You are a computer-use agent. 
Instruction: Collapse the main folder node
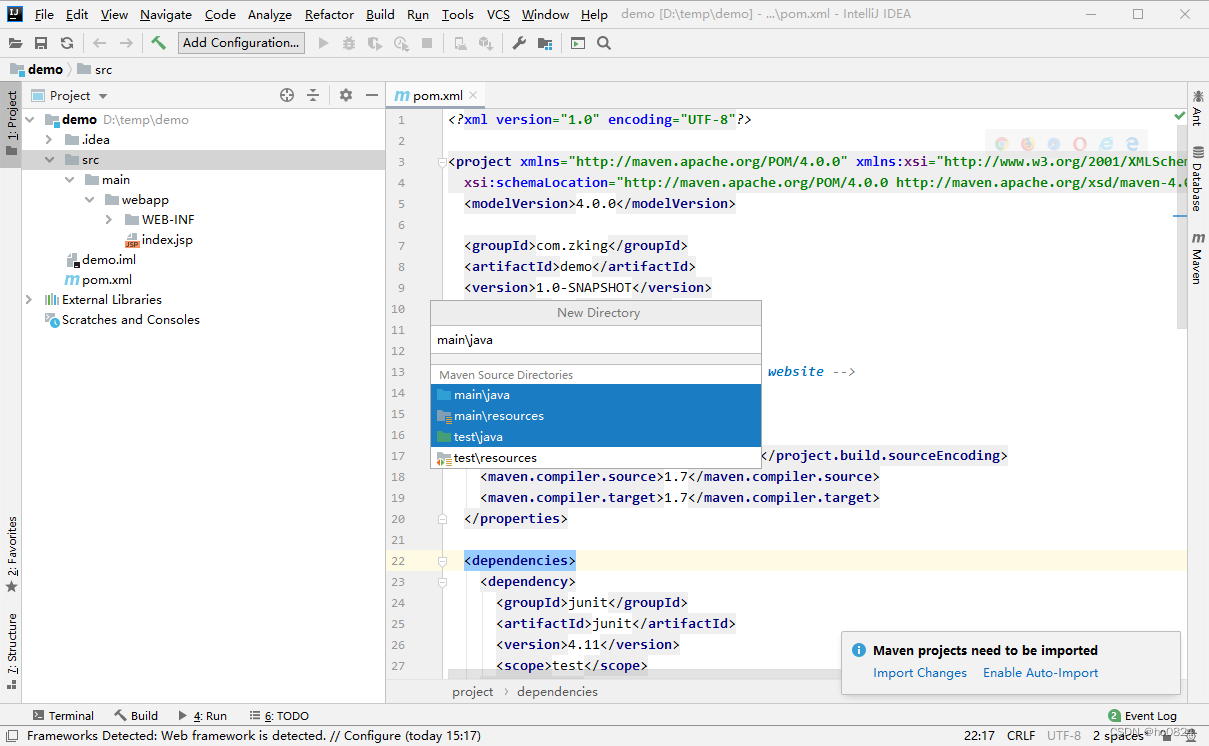[69, 180]
